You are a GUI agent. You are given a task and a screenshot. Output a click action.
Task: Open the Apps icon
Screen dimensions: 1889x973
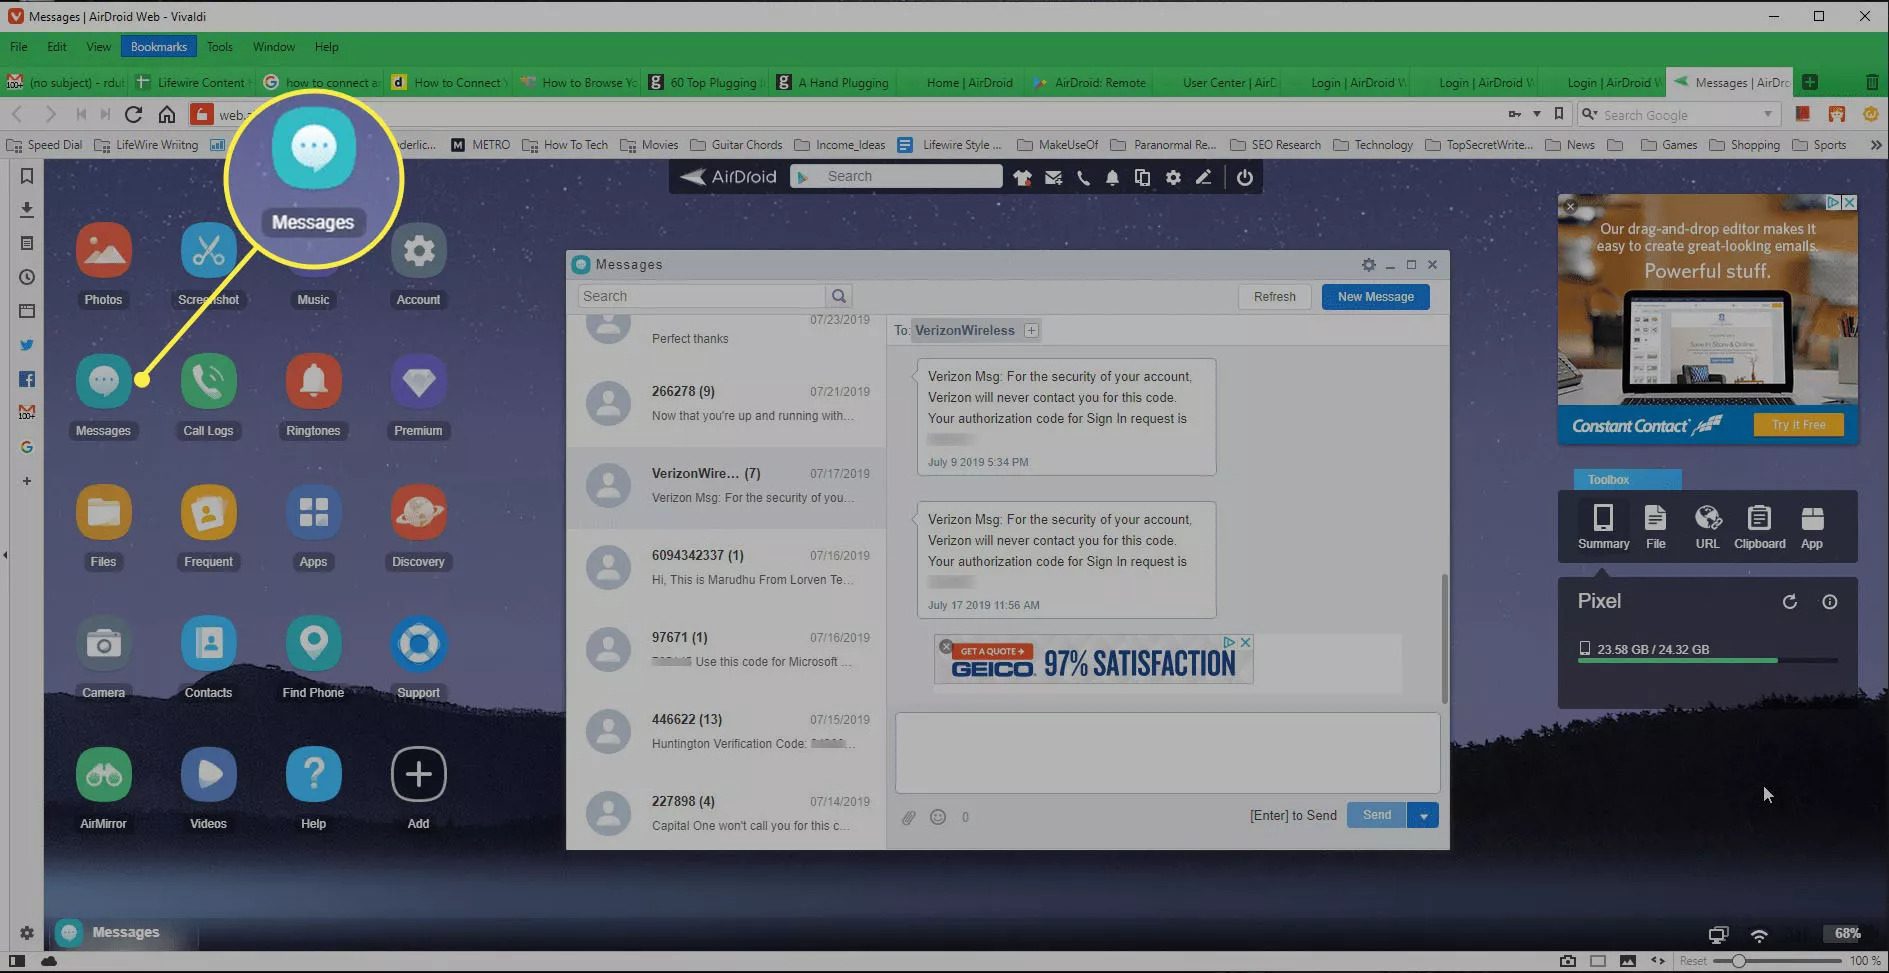coord(313,513)
